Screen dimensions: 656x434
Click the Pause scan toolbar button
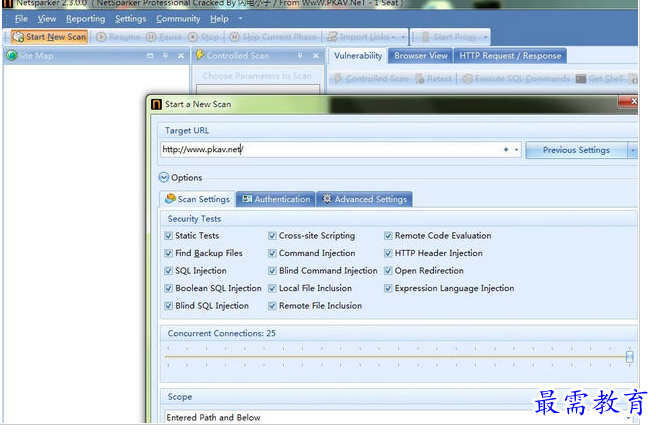tap(164, 37)
